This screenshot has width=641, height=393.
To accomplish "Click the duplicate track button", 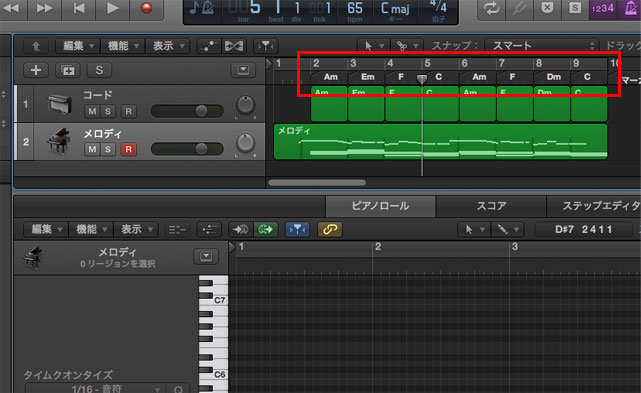I will (68, 70).
